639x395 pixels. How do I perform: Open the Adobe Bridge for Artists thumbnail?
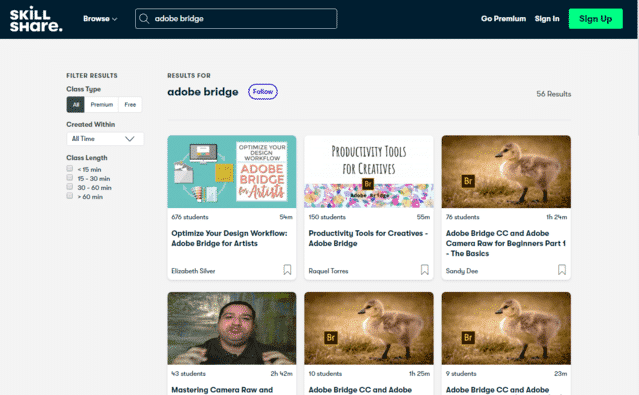pyautogui.click(x=231, y=172)
